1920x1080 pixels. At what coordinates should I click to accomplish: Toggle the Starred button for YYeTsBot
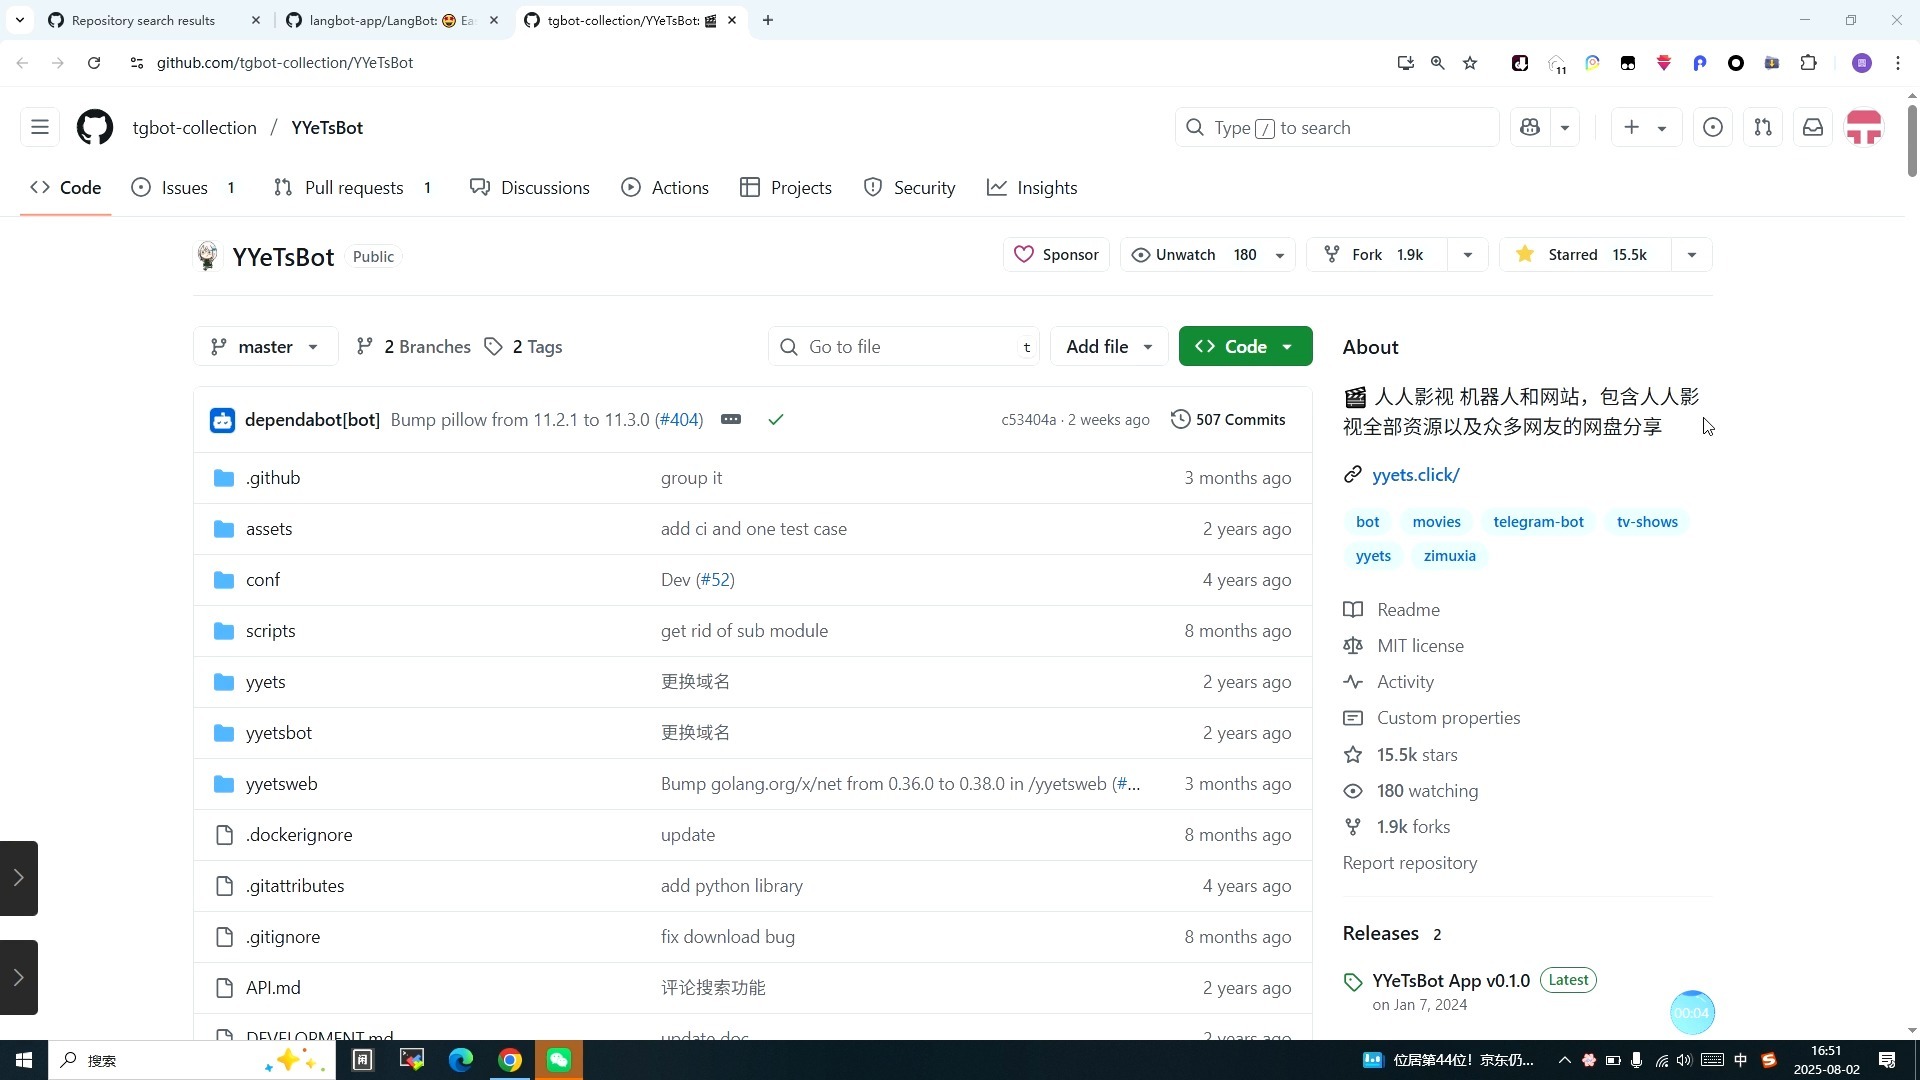1585,255
